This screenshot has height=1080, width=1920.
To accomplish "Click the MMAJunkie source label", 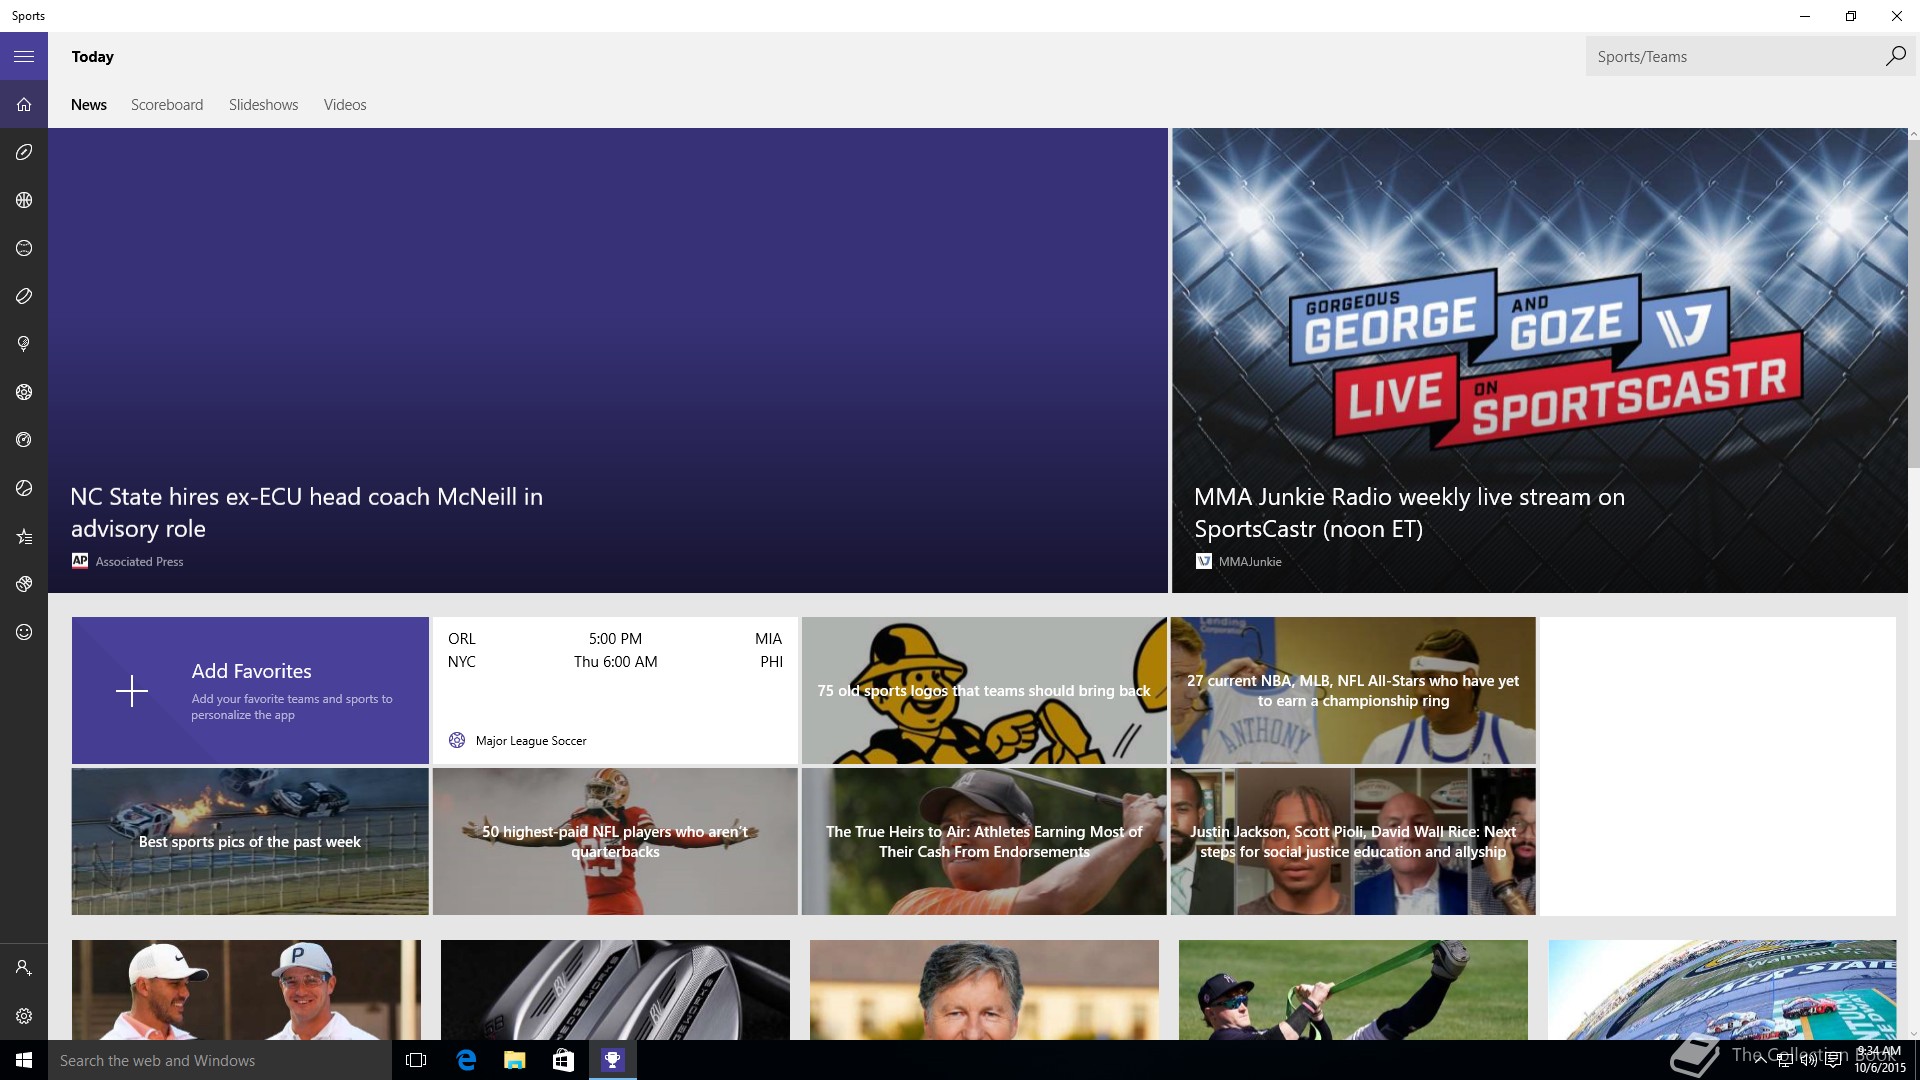I will pos(1250,562).
